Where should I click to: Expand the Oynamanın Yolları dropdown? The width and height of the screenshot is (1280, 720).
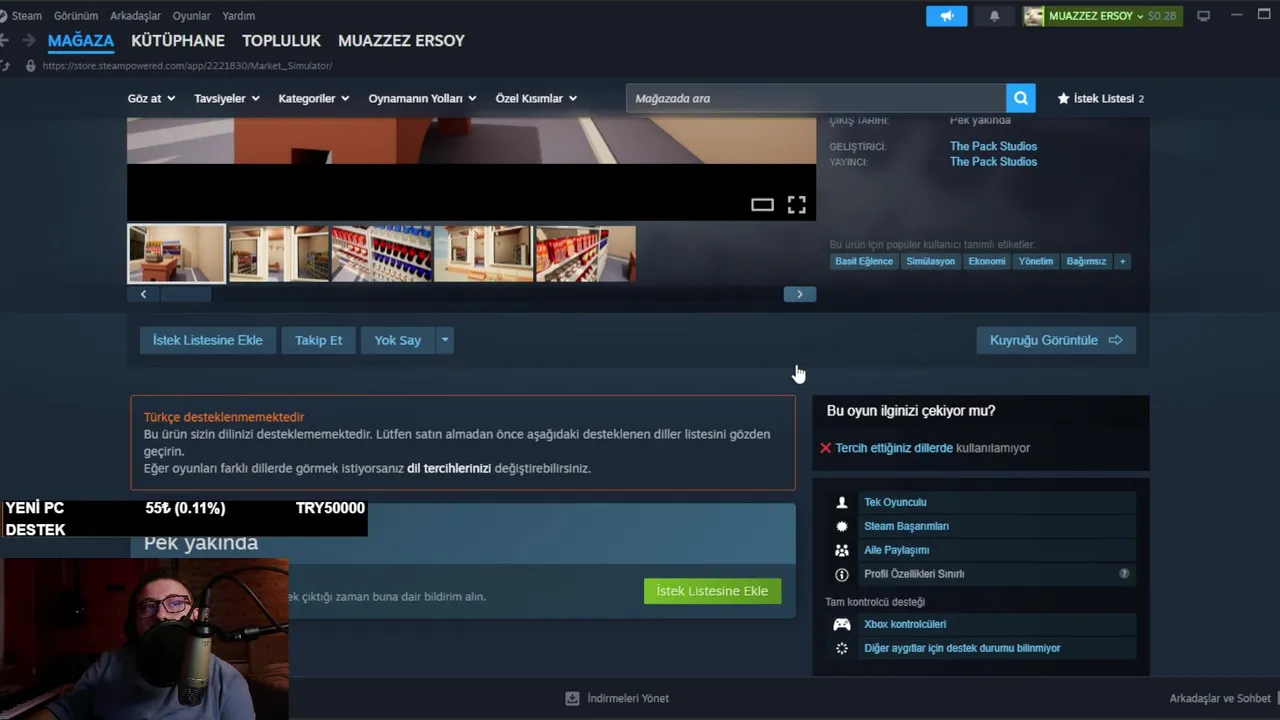422,98
